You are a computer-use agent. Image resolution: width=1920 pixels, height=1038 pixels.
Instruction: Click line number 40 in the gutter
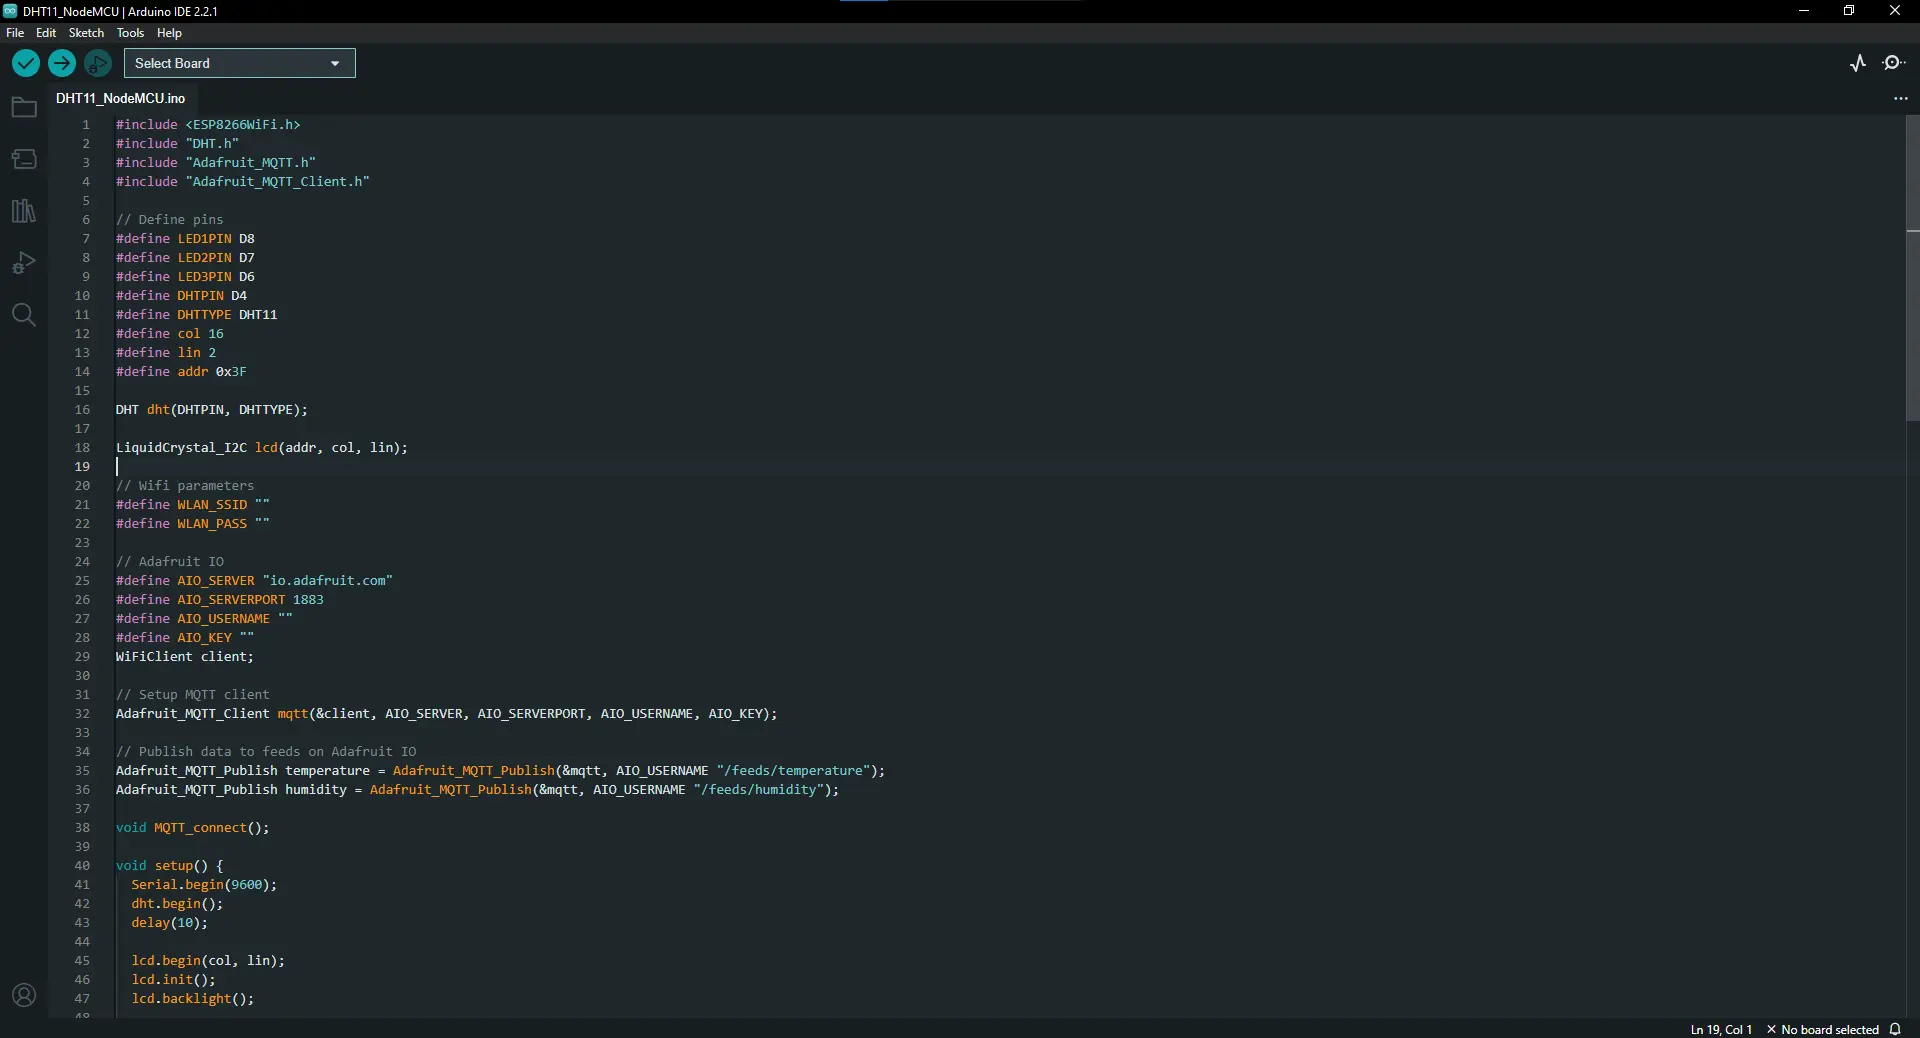(x=82, y=866)
